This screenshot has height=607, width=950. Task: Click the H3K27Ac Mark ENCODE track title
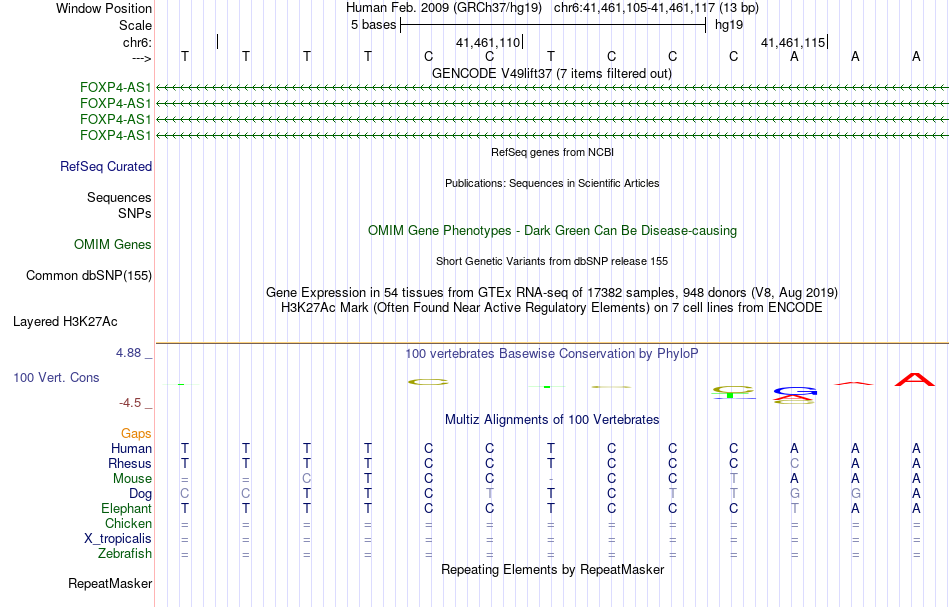pos(552,308)
